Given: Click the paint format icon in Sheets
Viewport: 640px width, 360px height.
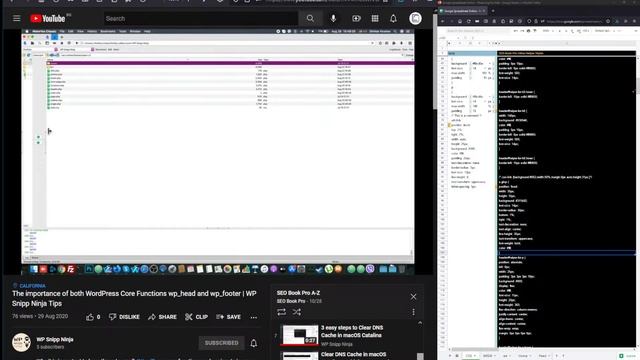Looking at the screenshot, I should (x=535, y=31).
